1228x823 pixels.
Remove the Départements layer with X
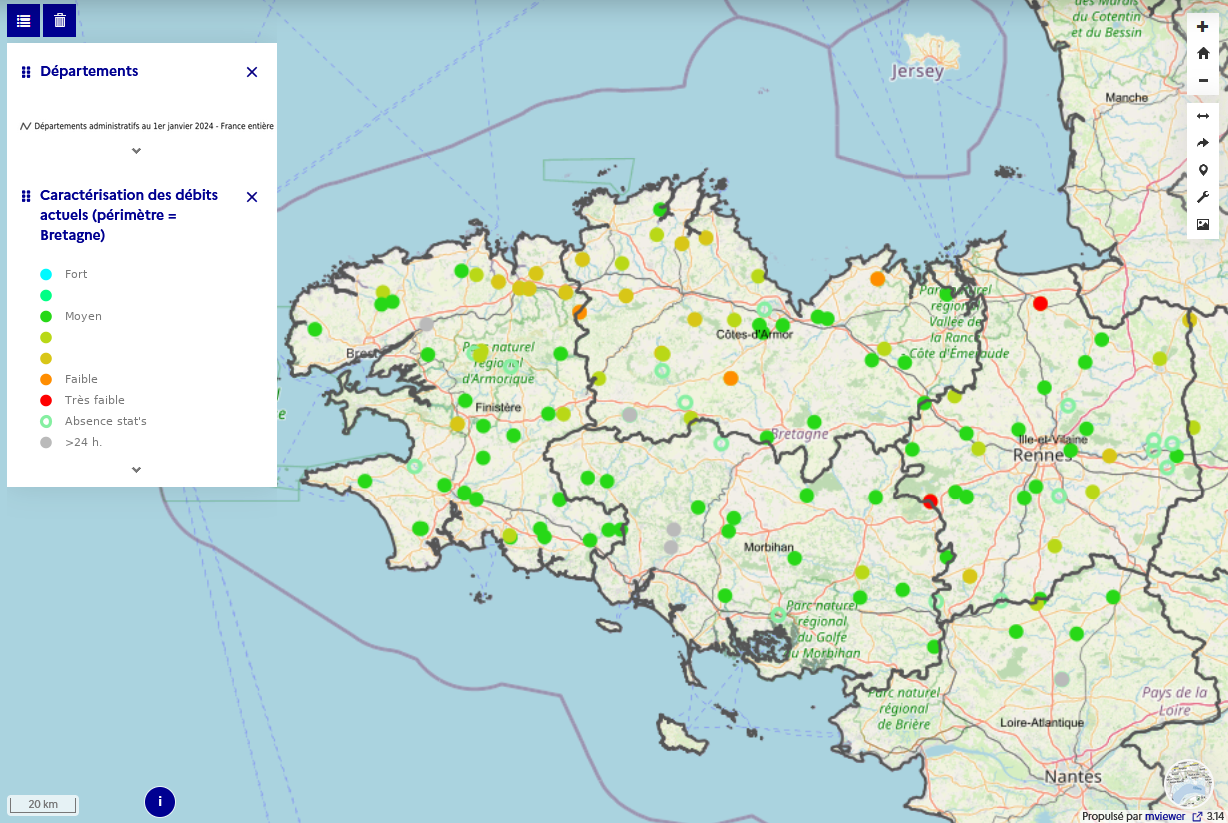tap(252, 72)
